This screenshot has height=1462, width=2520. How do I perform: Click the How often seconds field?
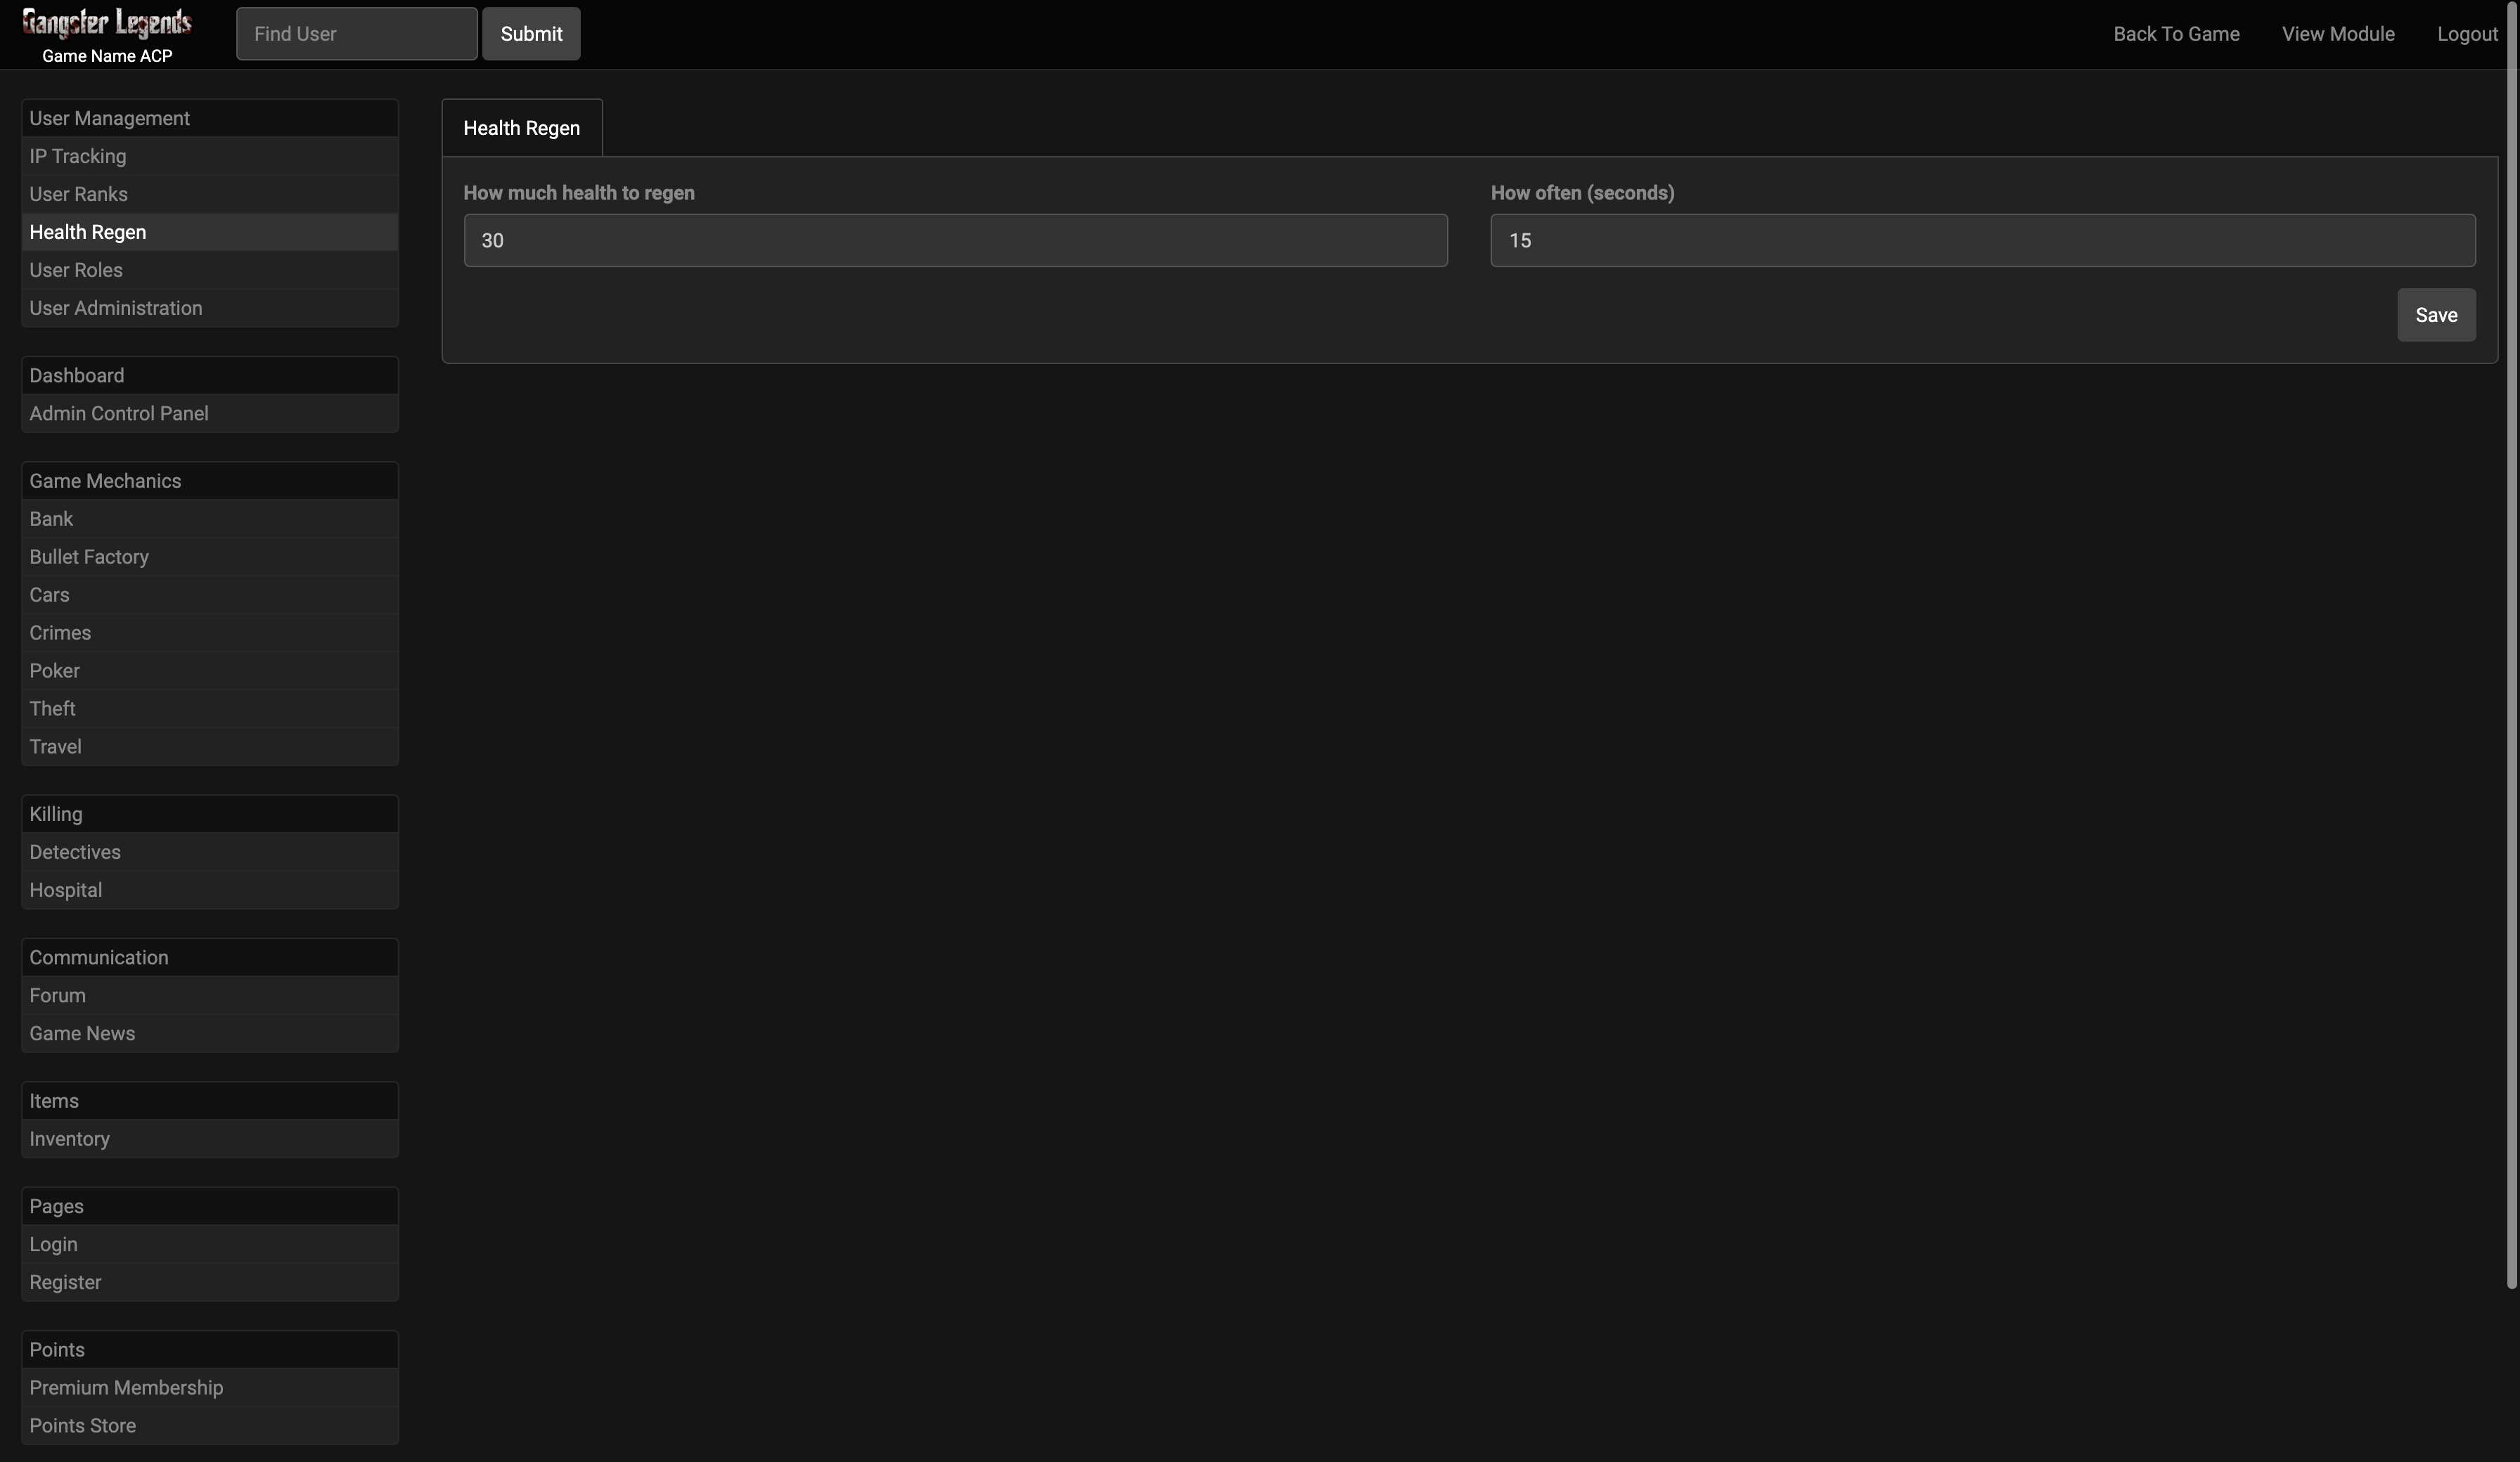click(x=1982, y=240)
